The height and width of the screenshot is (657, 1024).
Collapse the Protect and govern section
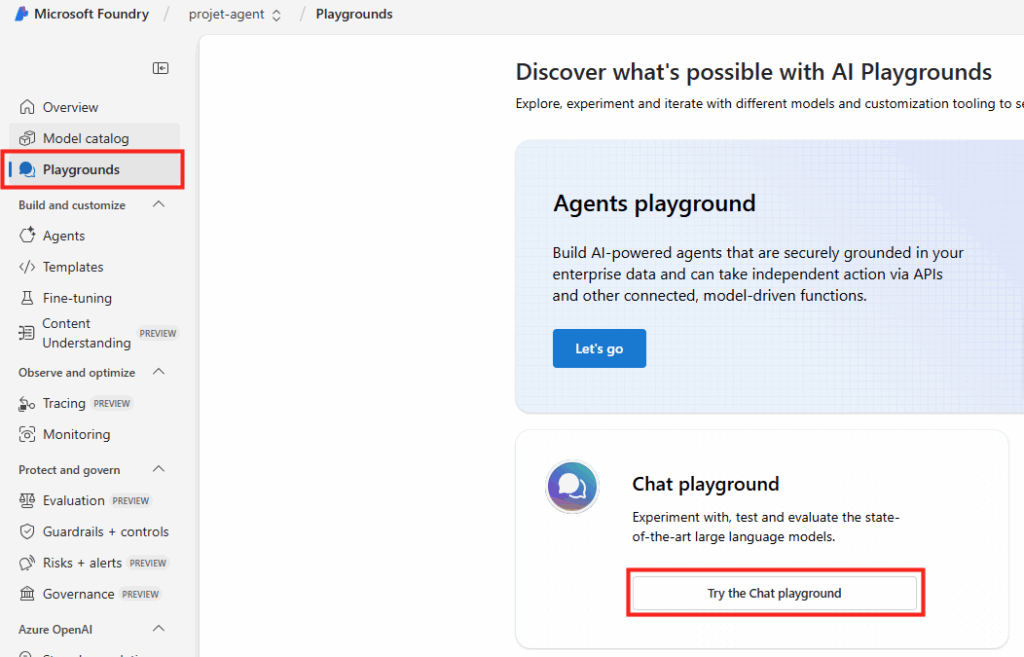pos(158,470)
